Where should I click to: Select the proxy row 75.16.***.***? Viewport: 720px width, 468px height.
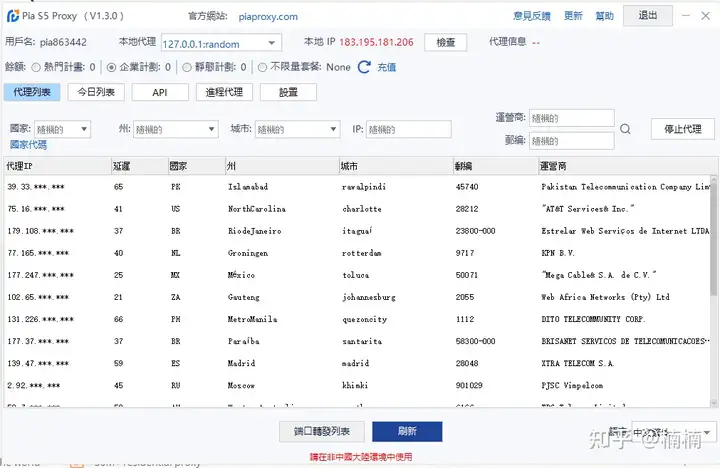pos(357,209)
